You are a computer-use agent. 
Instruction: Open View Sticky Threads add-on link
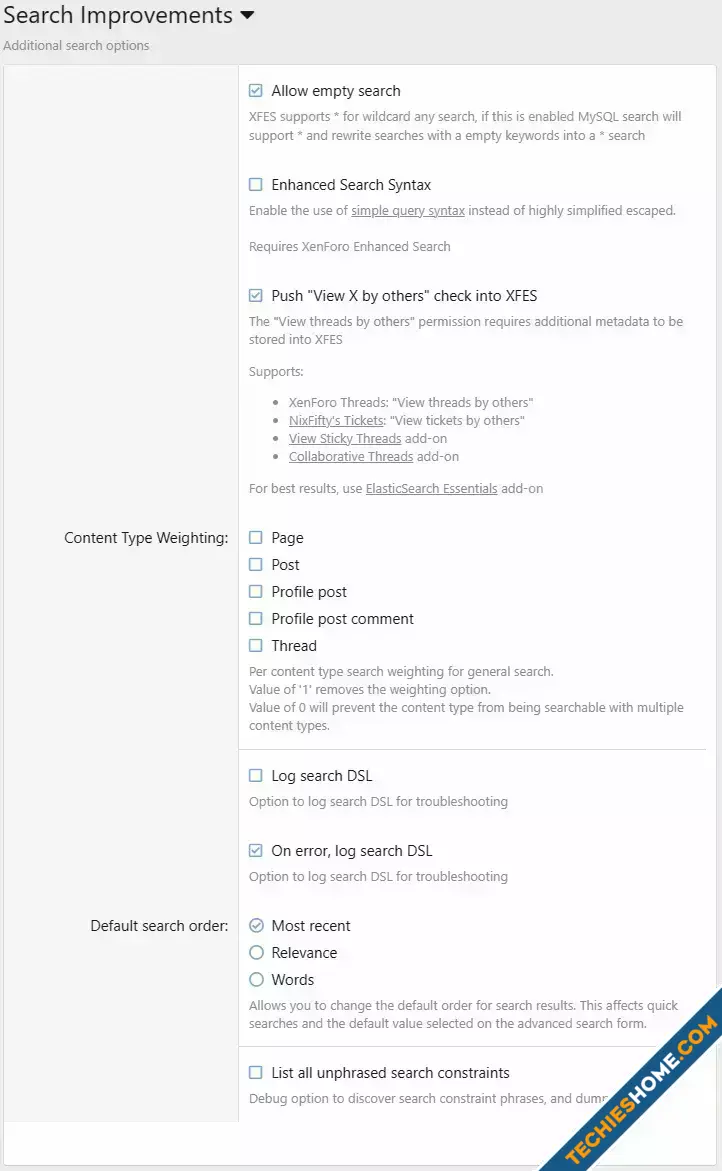pyautogui.click(x=345, y=438)
